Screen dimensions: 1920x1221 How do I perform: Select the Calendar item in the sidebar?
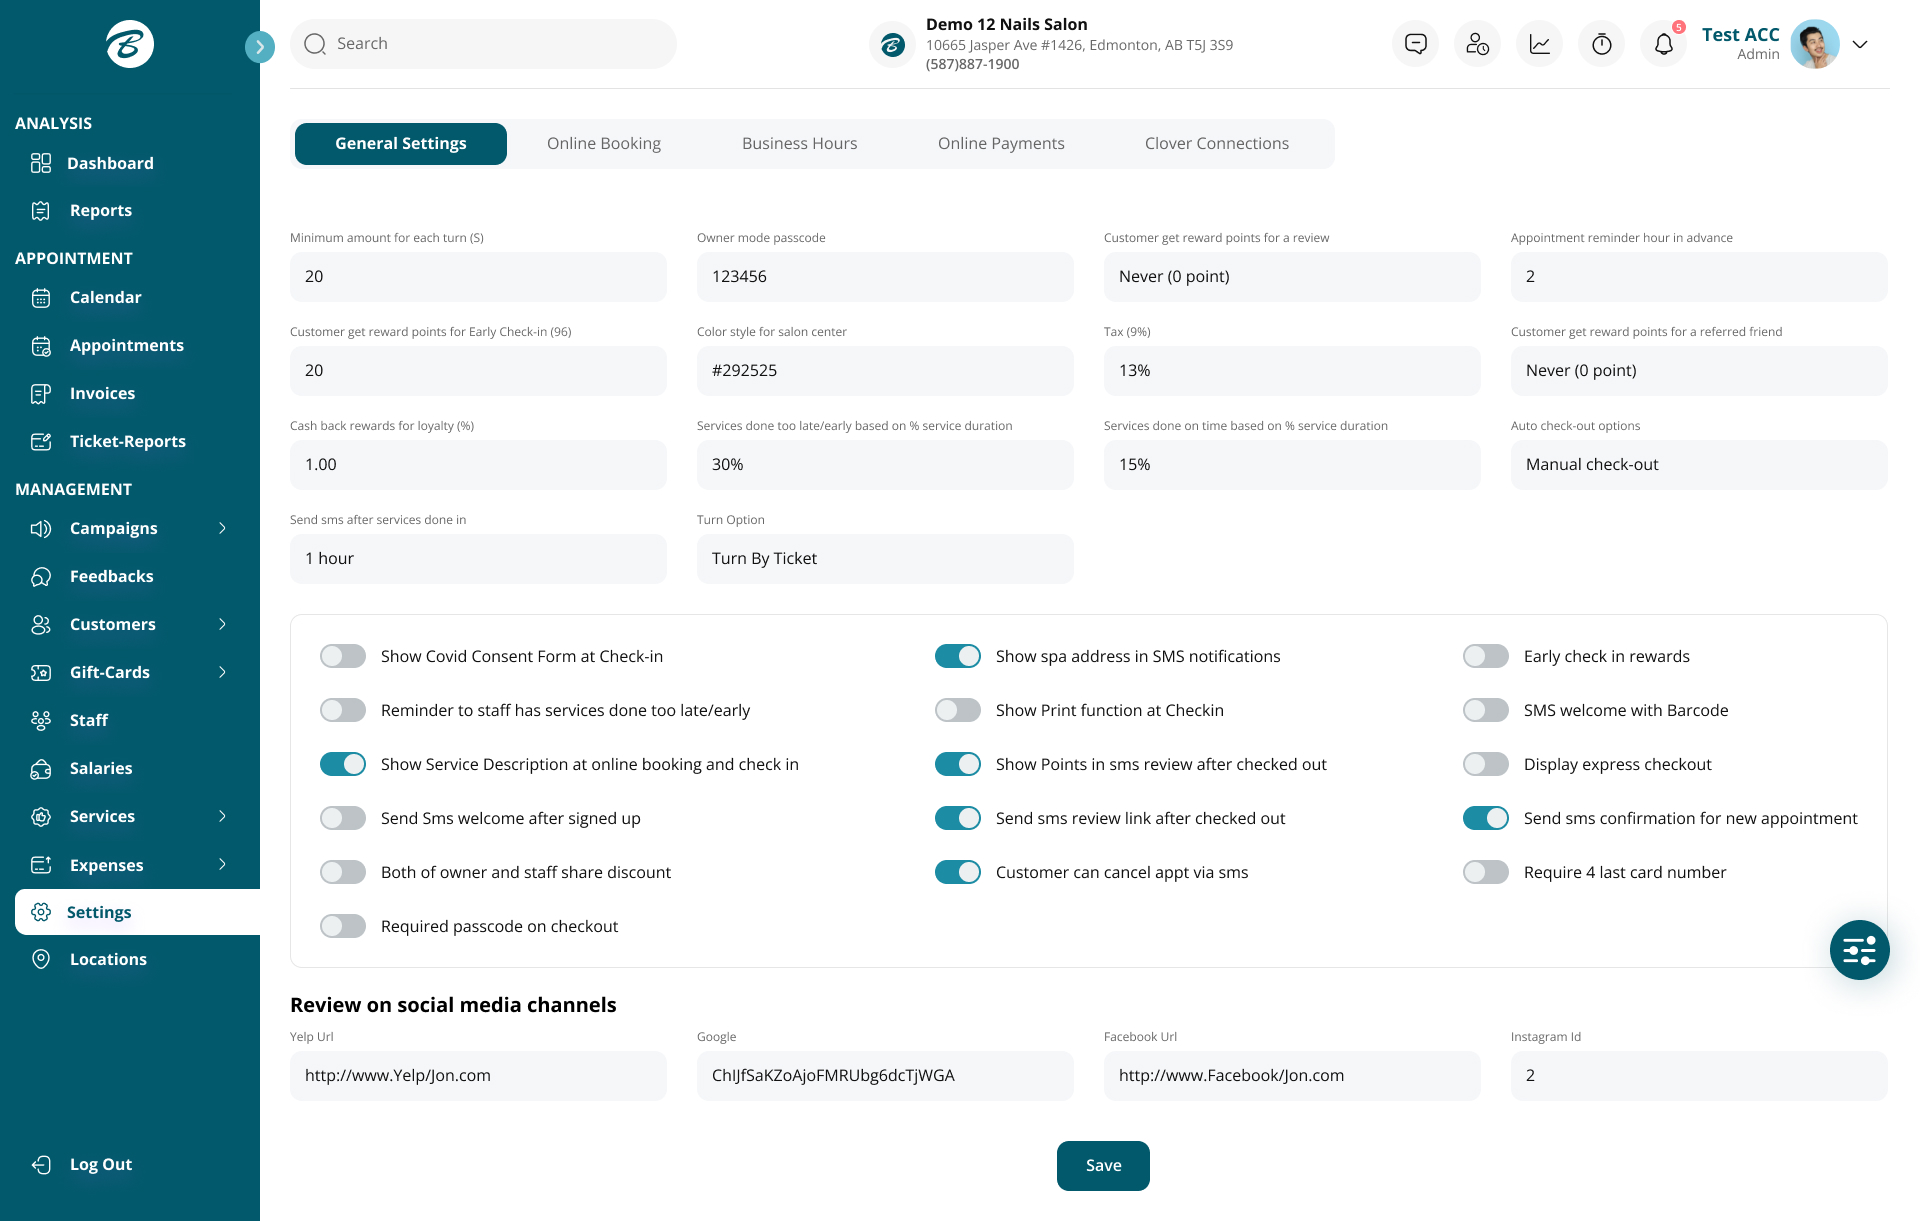(x=106, y=297)
